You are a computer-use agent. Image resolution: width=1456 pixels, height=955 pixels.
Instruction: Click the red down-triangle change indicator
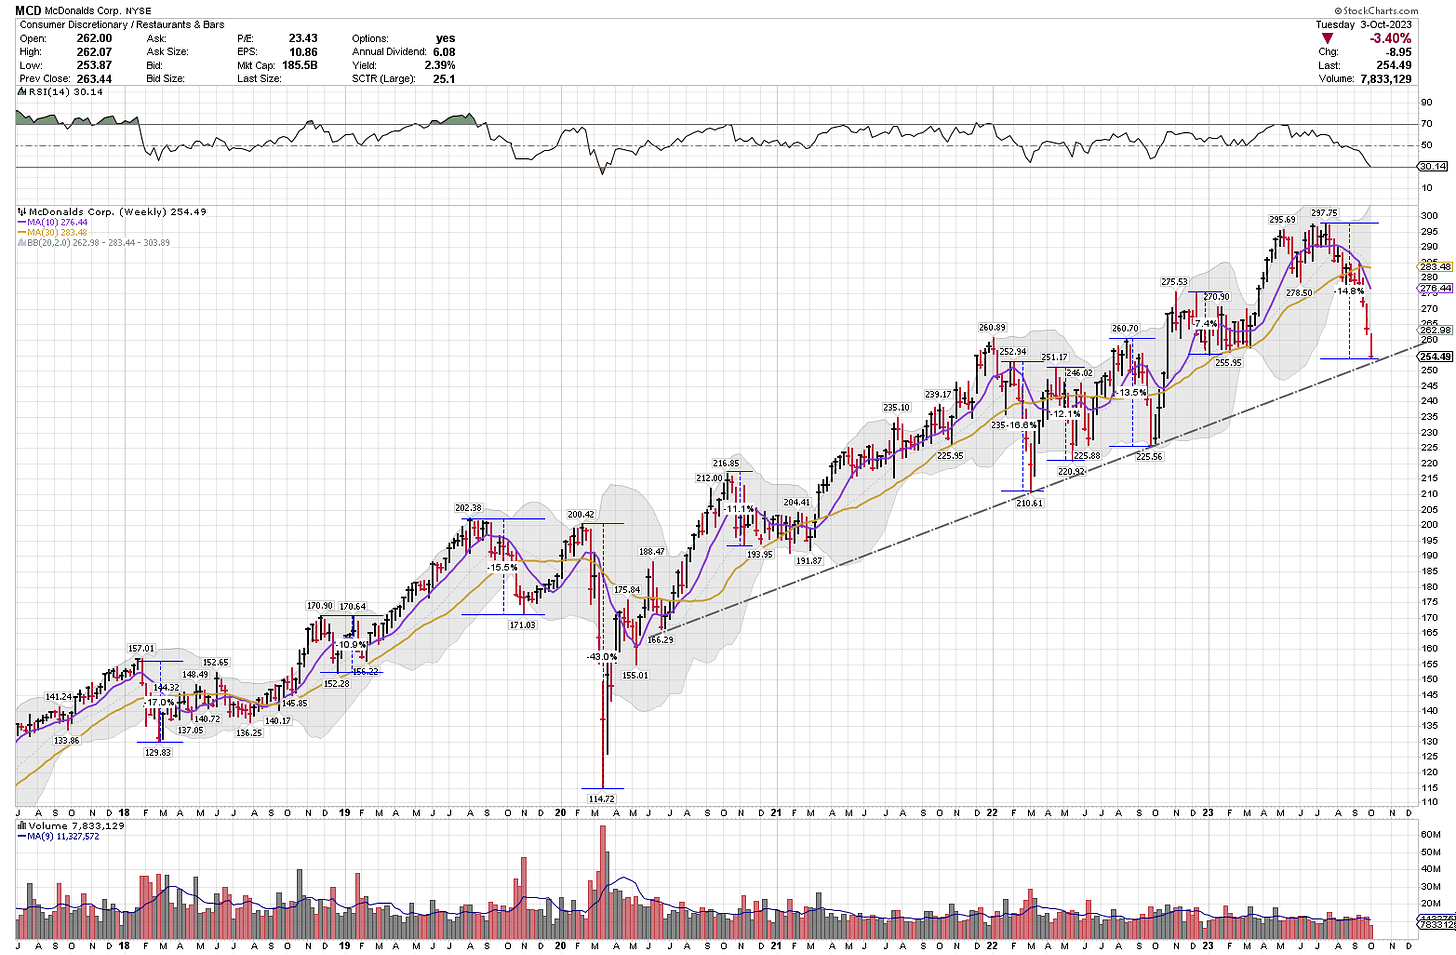point(1327,38)
